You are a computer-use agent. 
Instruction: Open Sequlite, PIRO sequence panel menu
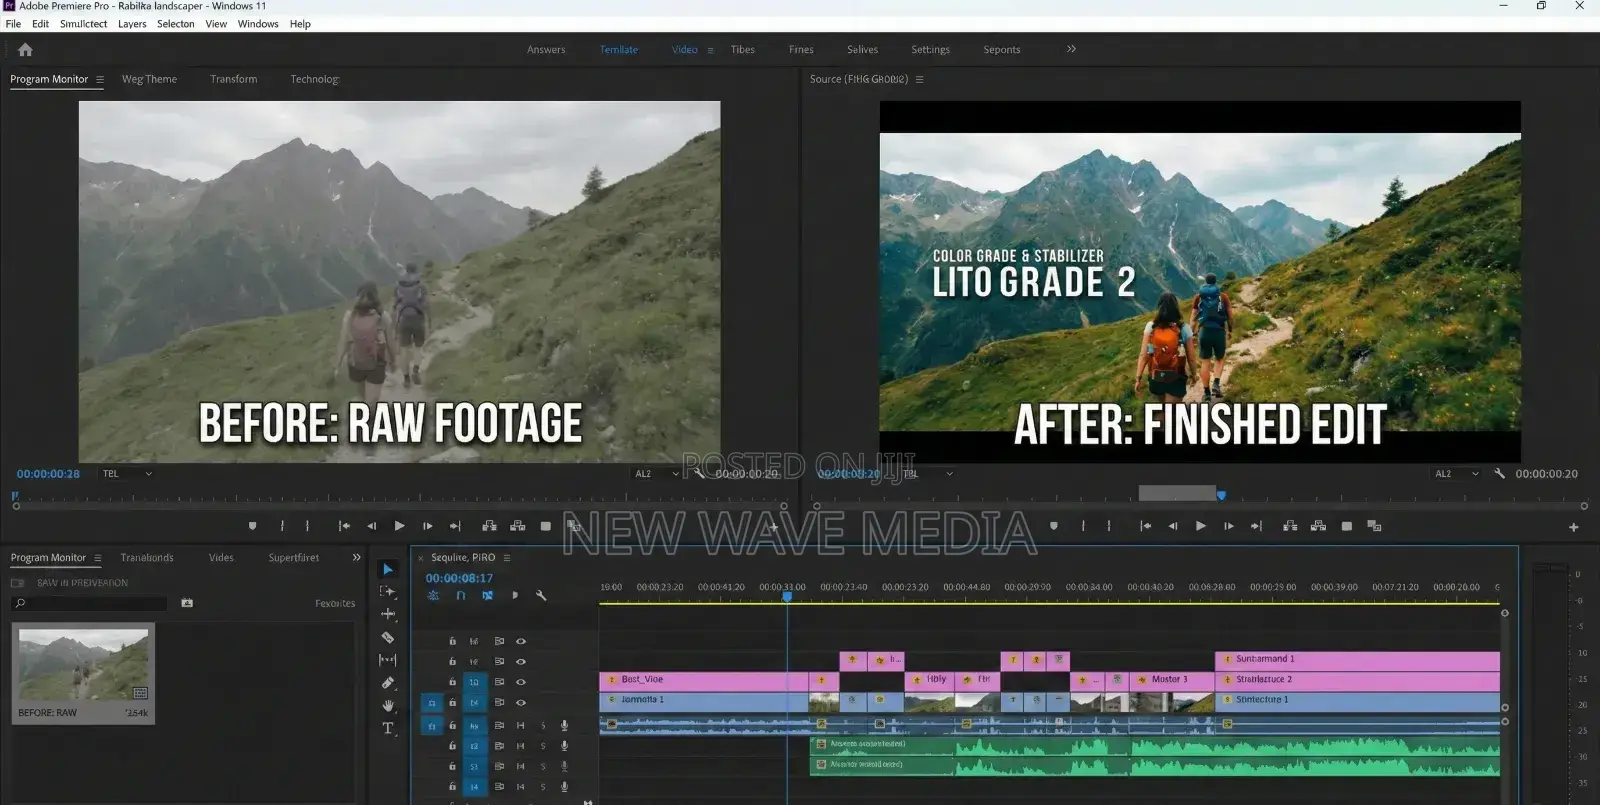(507, 558)
